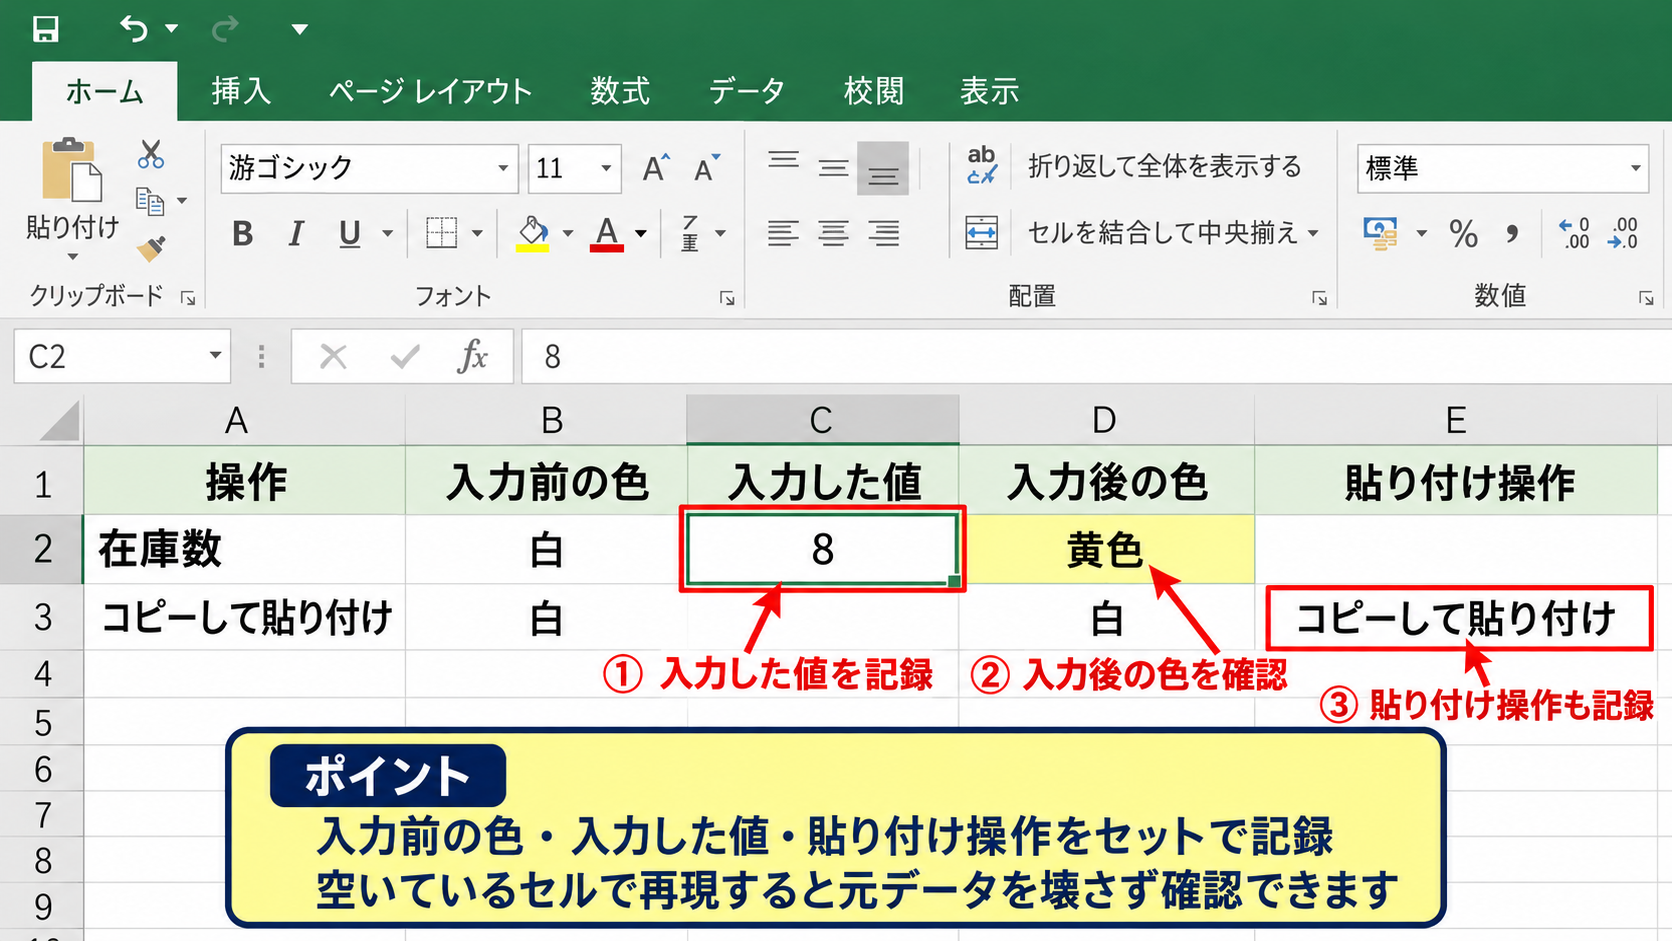The image size is (1672, 941).
Task: Click the large Paste clipboard icon
Action: click(x=72, y=170)
